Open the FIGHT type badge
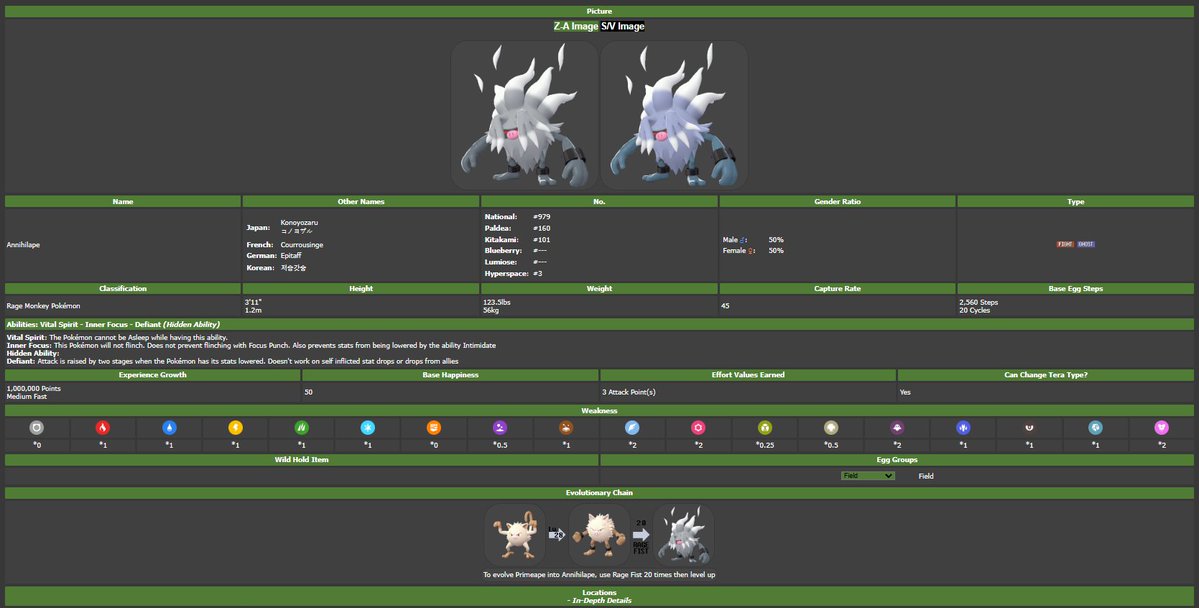This screenshot has width=1199, height=608. point(1065,245)
